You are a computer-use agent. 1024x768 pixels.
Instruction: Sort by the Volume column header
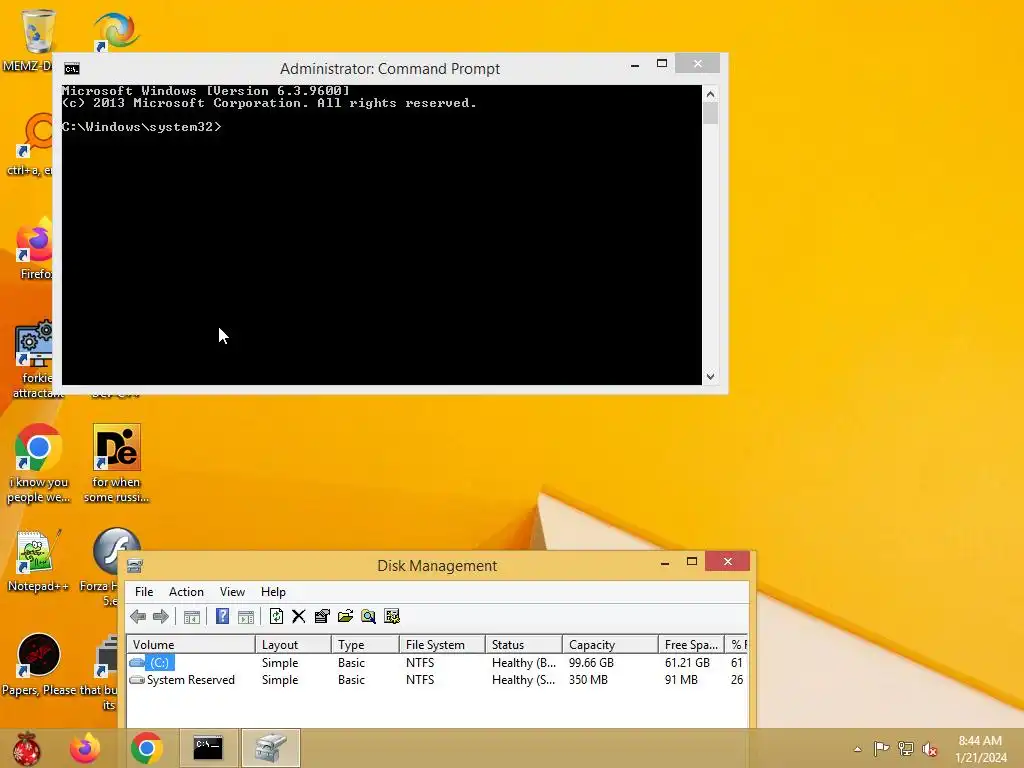190,645
